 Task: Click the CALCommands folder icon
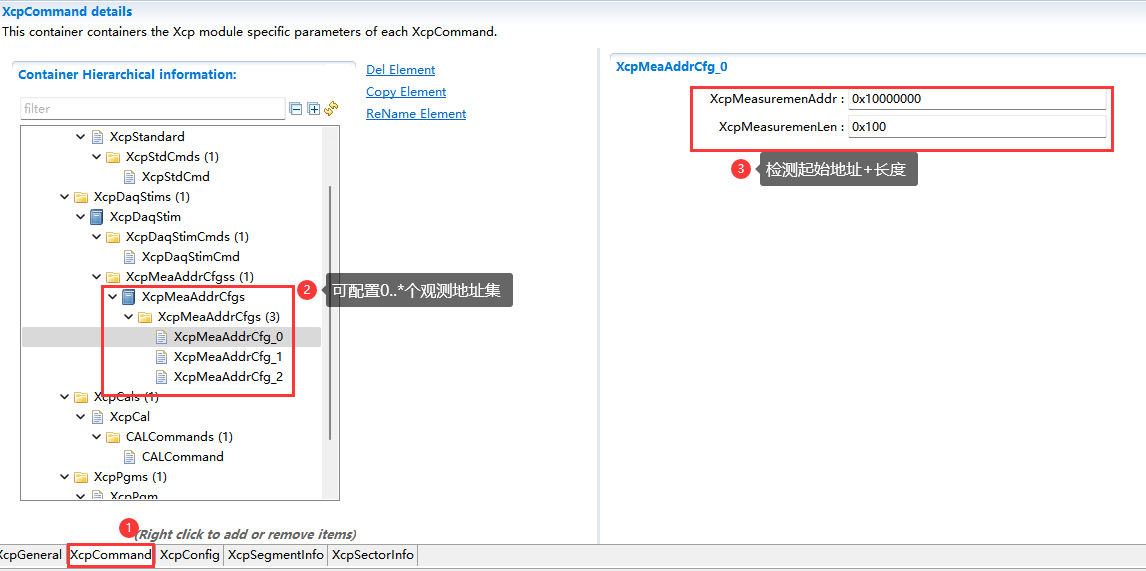pyautogui.click(x=113, y=437)
